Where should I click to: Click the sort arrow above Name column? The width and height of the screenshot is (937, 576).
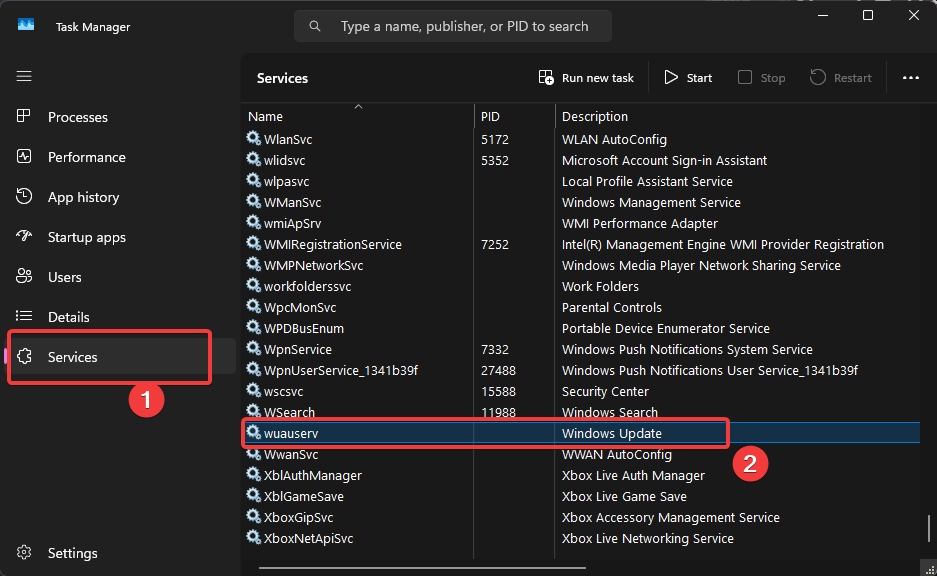coord(359,106)
